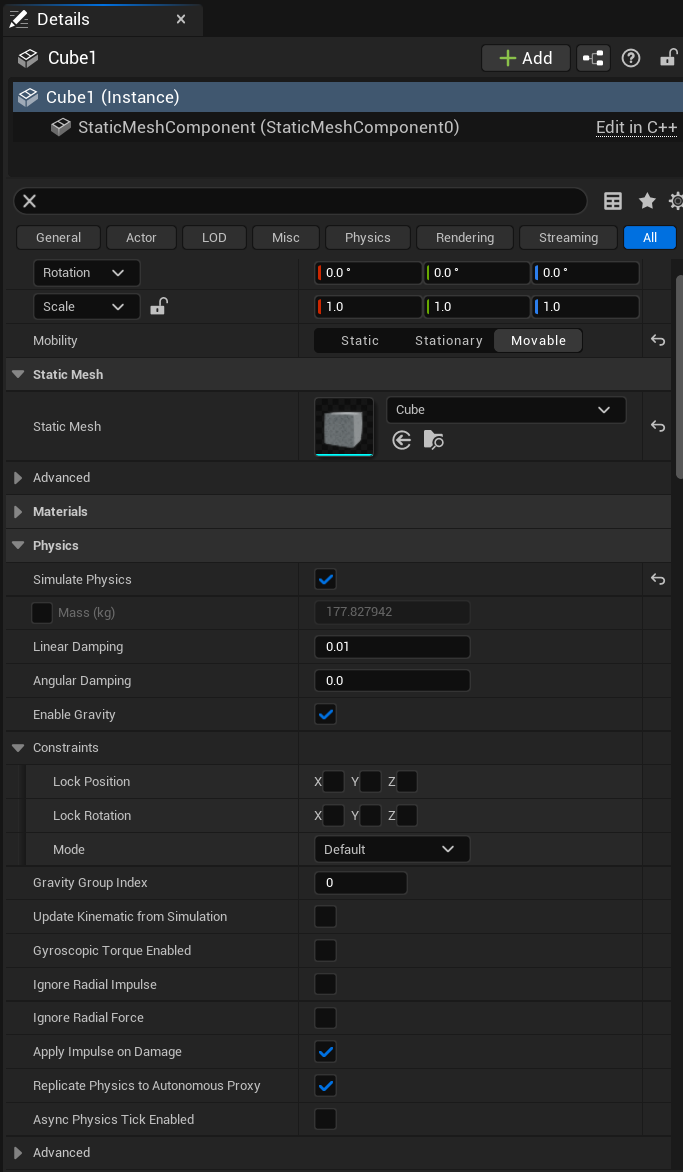The width and height of the screenshot is (683, 1172).
Task: Click the Gravity Group Index field
Action: pyautogui.click(x=361, y=883)
